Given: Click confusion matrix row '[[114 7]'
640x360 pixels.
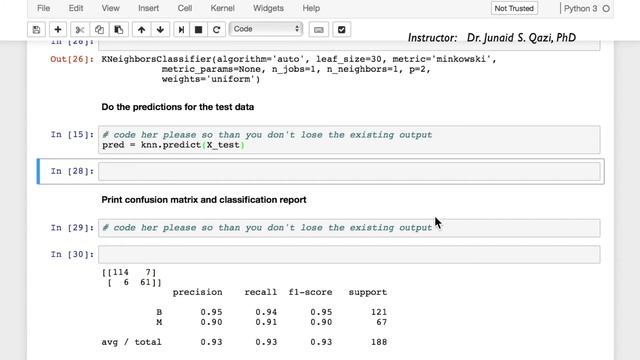Looking at the screenshot, I should [x=129, y=272].
